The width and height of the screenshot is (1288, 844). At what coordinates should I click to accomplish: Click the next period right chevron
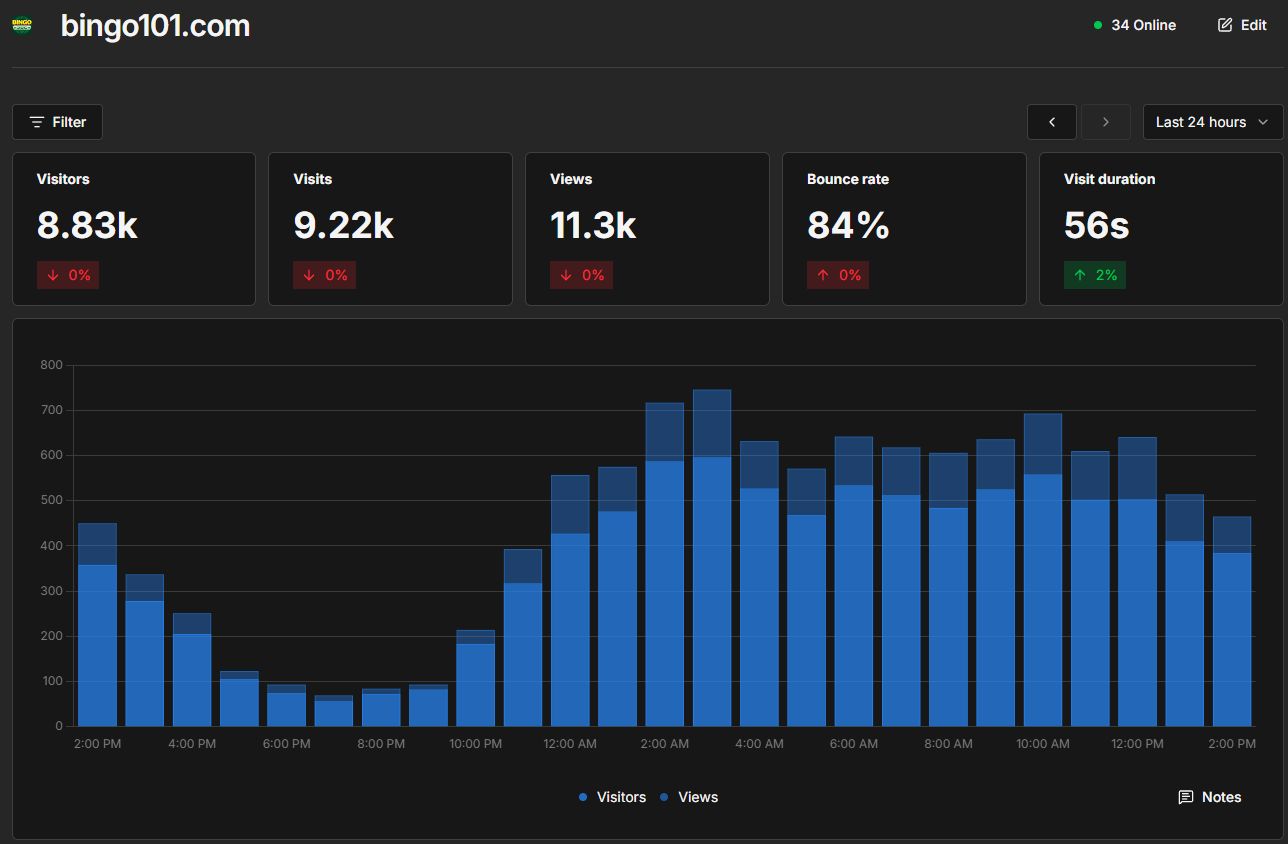1106,122
